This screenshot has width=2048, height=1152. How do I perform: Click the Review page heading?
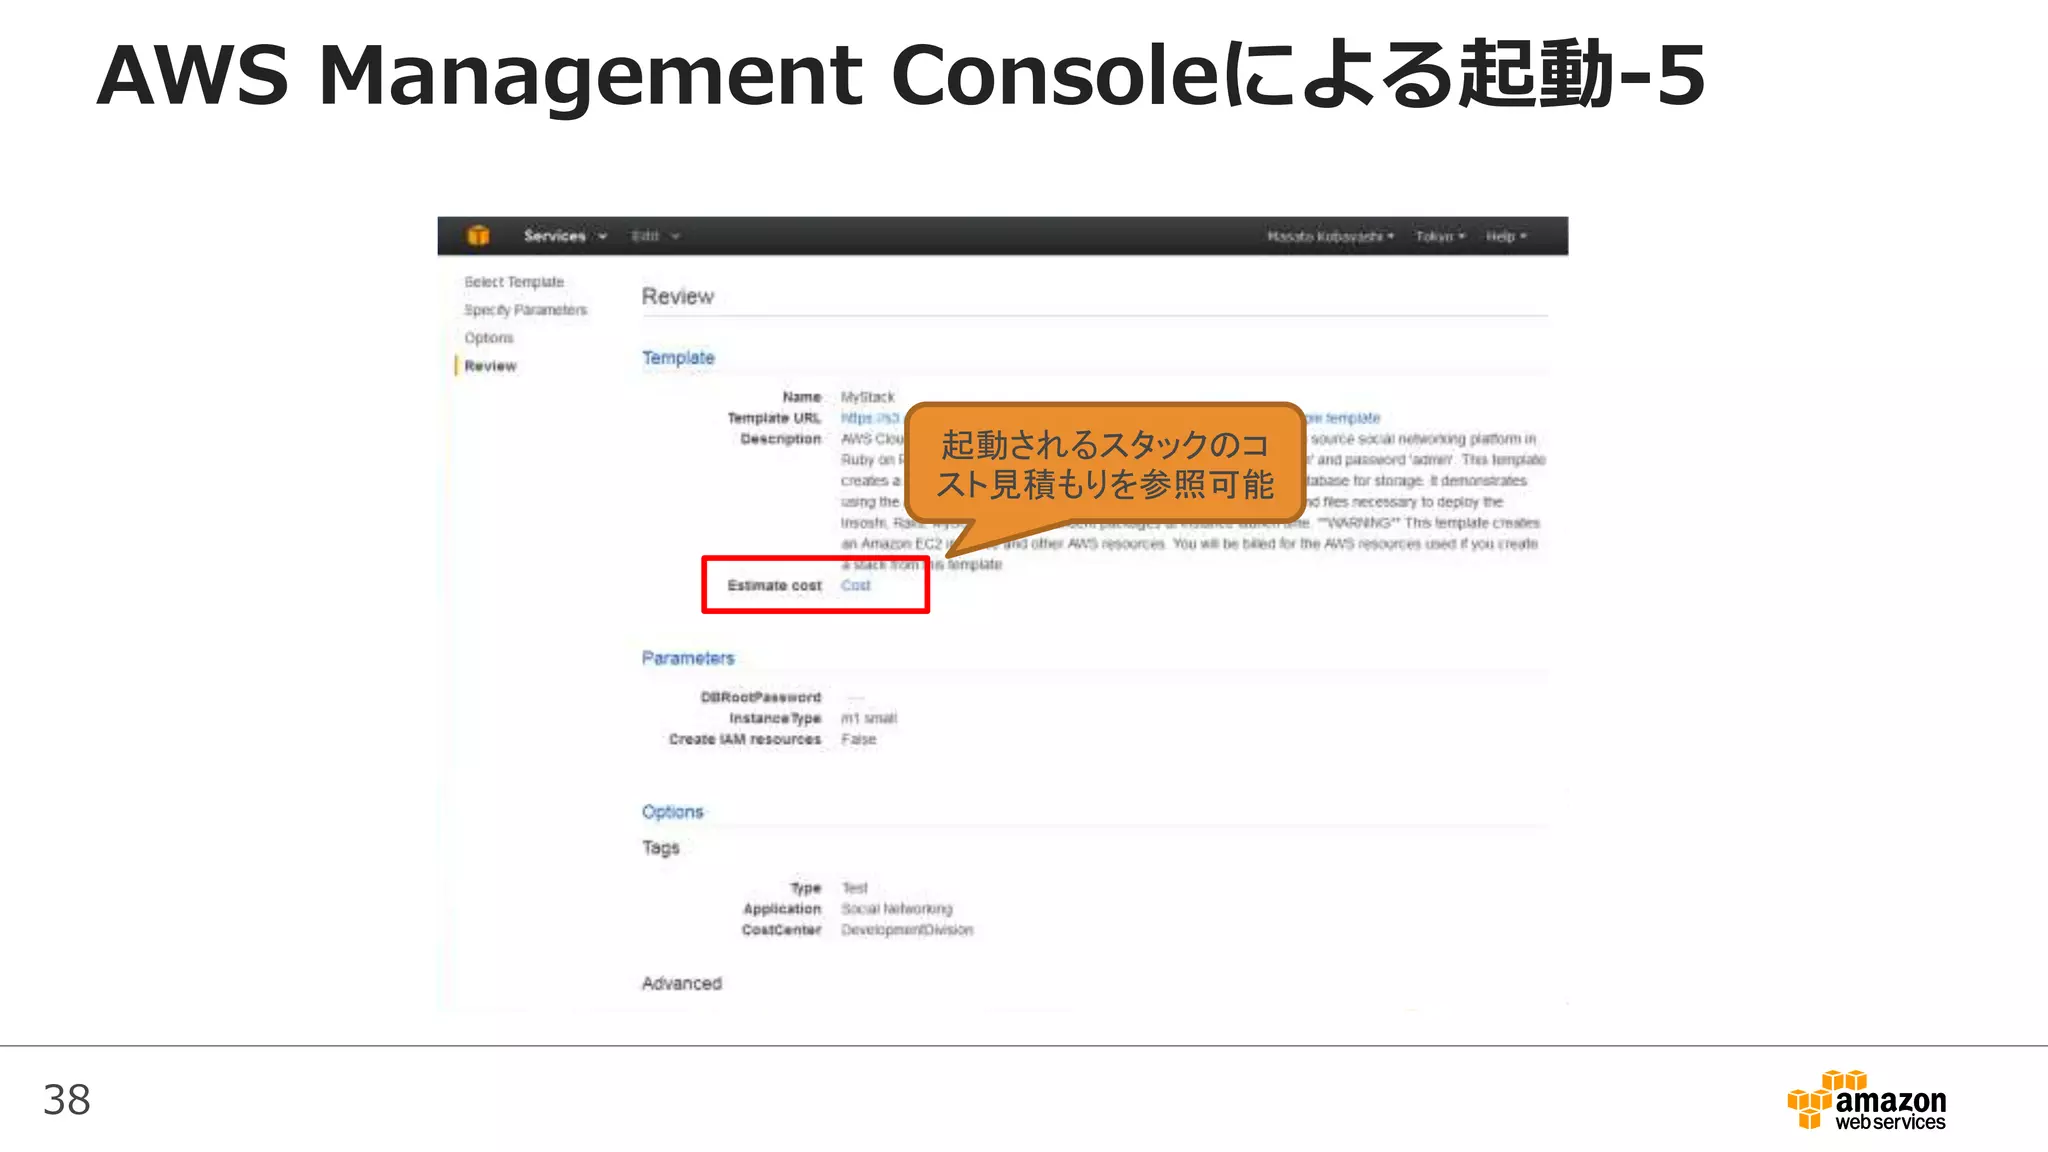(x=678, y=296)
